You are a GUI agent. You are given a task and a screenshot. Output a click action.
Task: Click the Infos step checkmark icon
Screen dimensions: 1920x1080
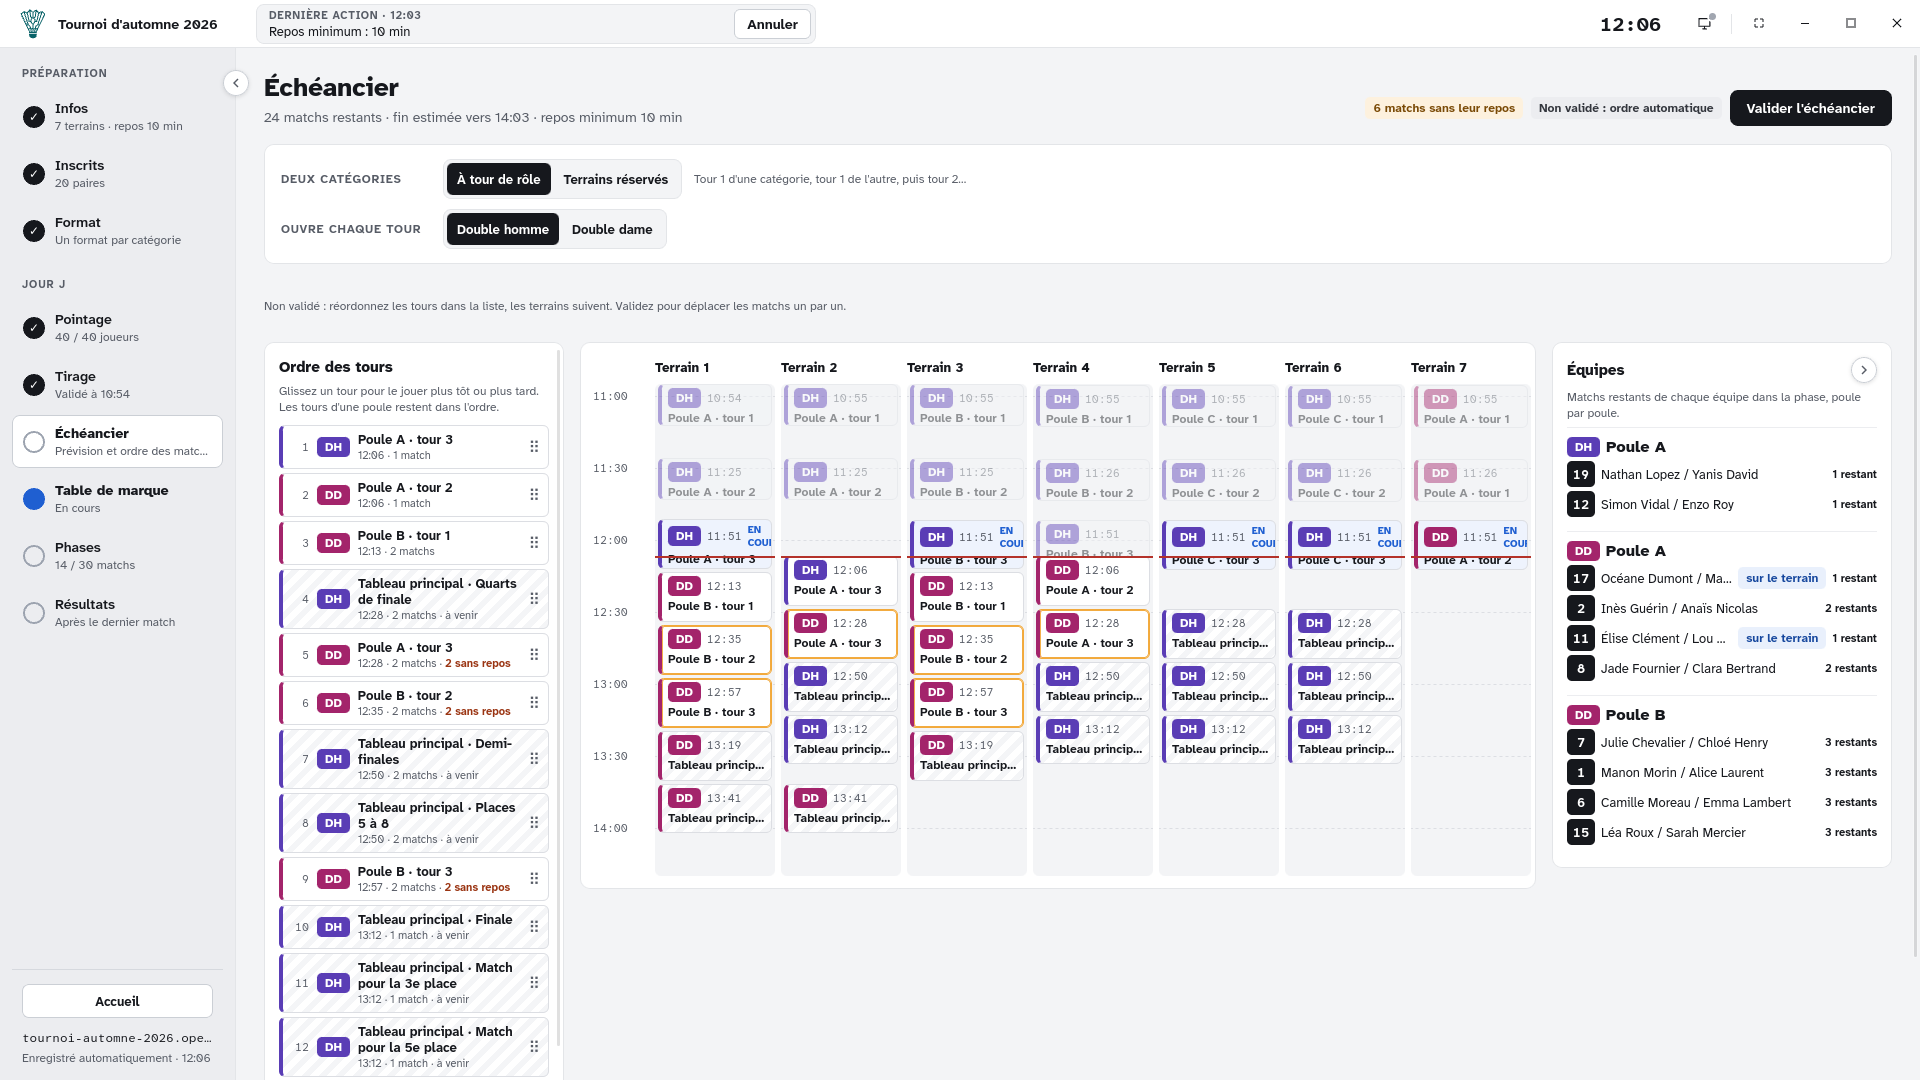[34, 117]
